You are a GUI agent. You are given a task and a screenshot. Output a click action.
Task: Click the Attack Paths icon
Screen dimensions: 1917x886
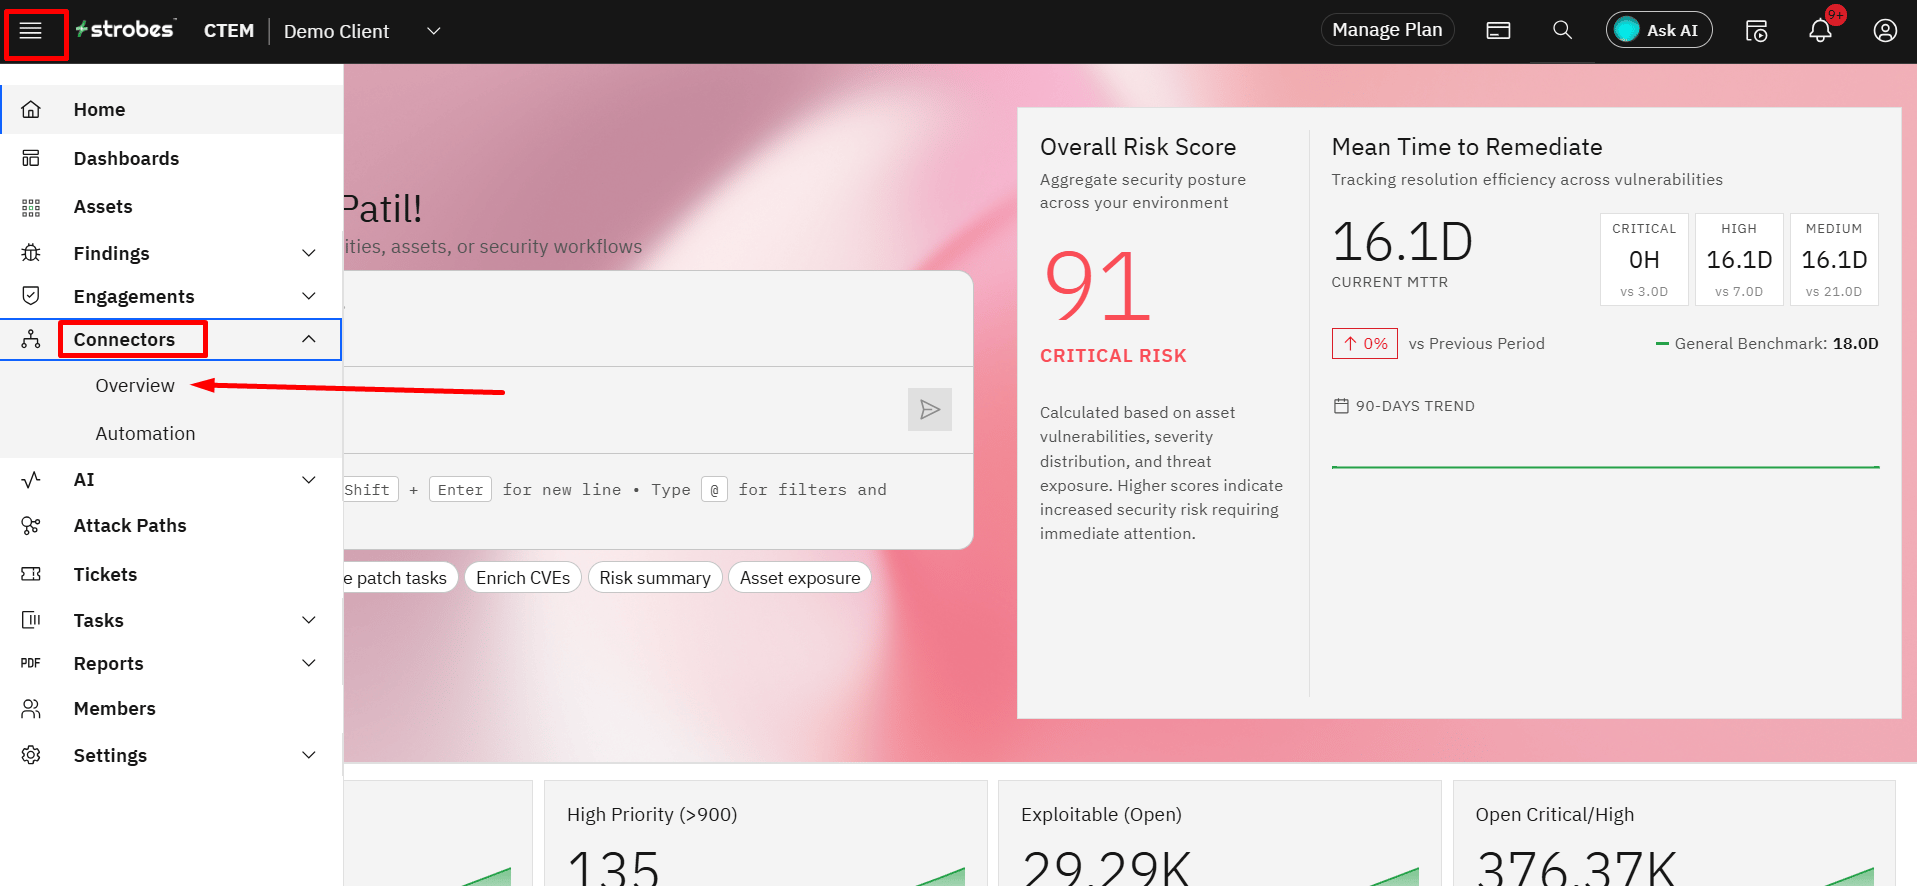pyautogui.click(x=31, y=525)
